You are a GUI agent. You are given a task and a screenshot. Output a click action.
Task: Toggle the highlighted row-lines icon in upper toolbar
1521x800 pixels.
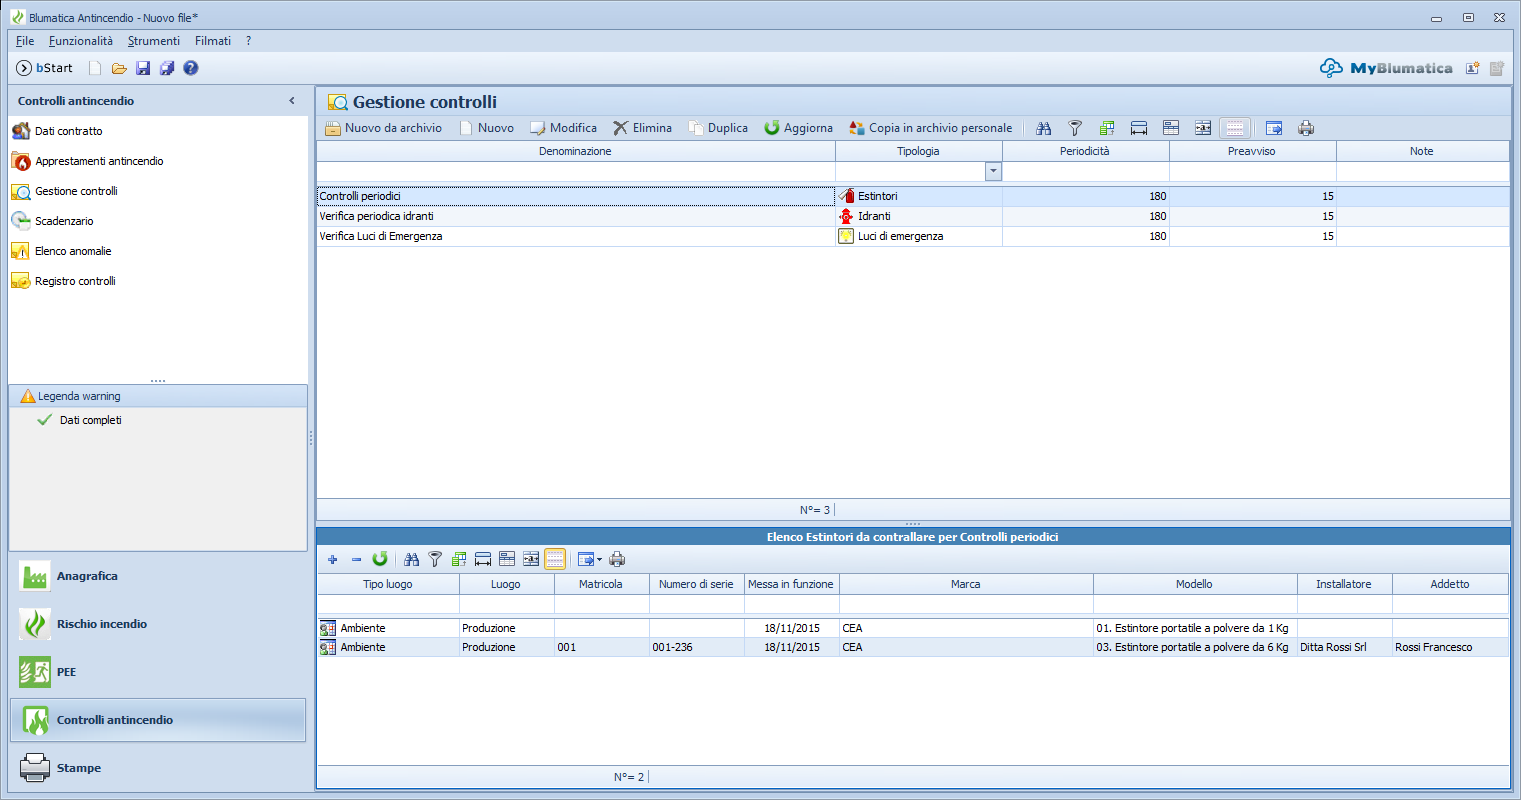[x=1235, y=128]
